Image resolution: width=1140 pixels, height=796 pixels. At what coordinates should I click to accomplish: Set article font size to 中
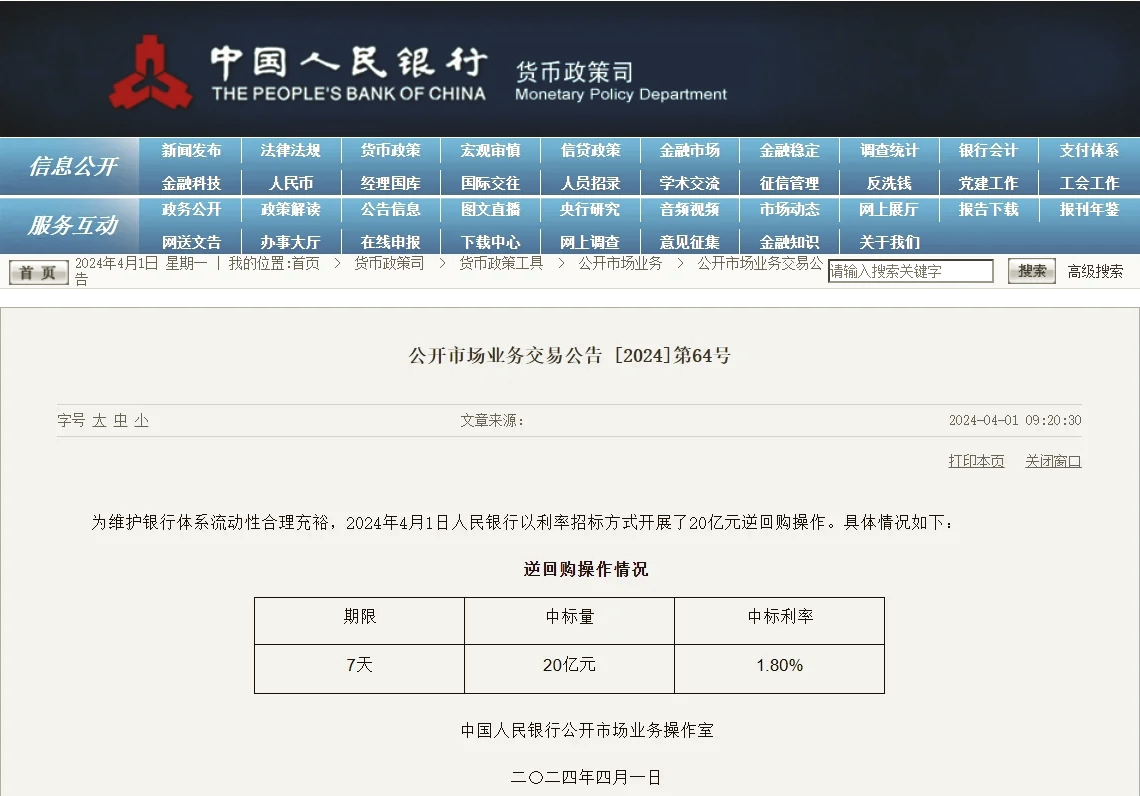point(121,421)
